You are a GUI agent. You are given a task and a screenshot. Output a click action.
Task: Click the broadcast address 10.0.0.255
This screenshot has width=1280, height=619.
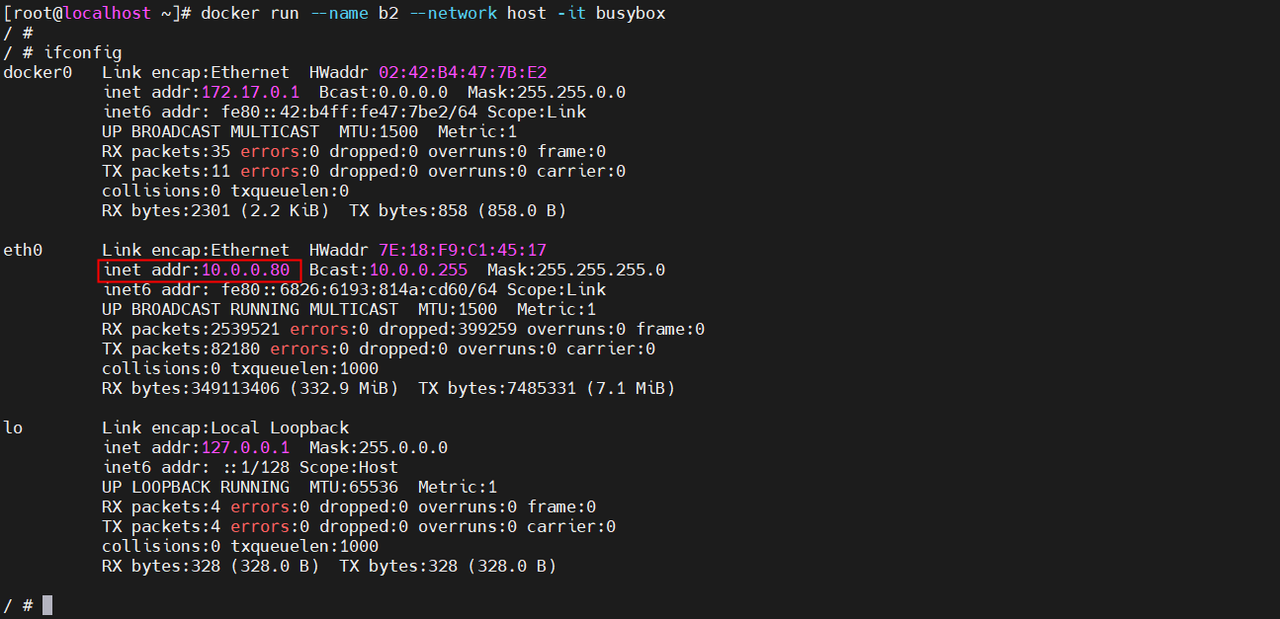point(418,270)
